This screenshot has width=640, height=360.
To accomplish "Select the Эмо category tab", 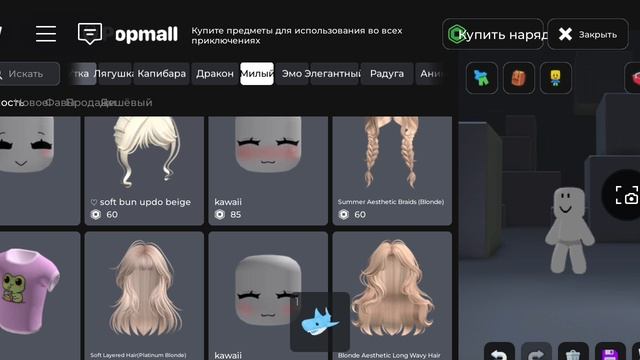I will point(292,74).
